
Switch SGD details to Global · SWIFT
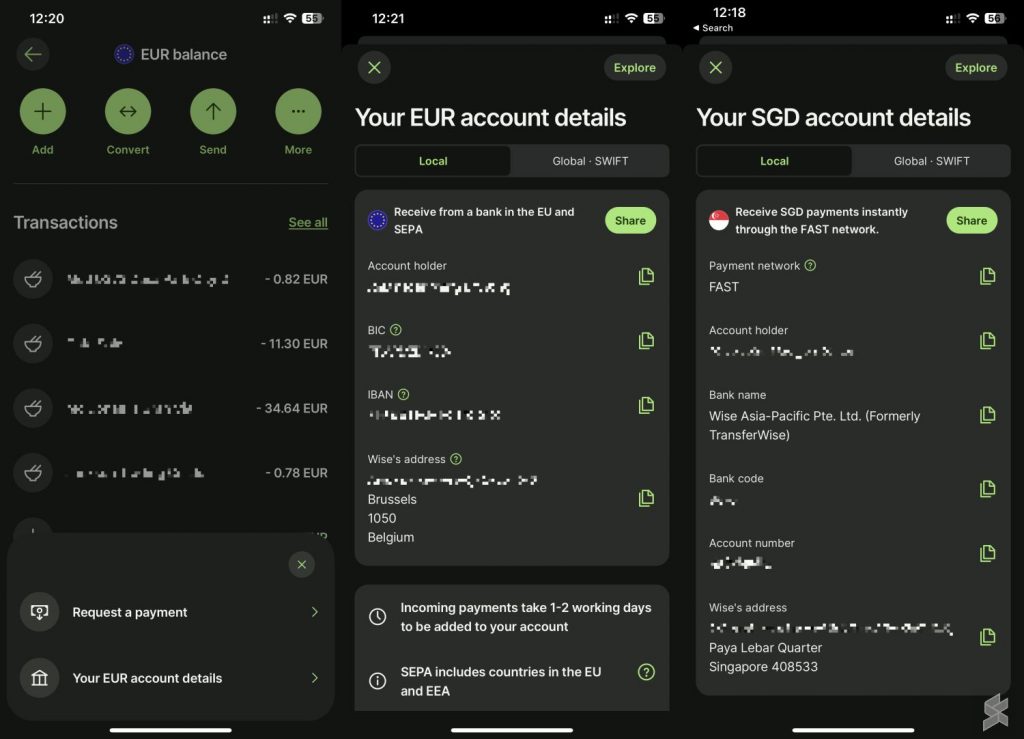tap(931, 161)
